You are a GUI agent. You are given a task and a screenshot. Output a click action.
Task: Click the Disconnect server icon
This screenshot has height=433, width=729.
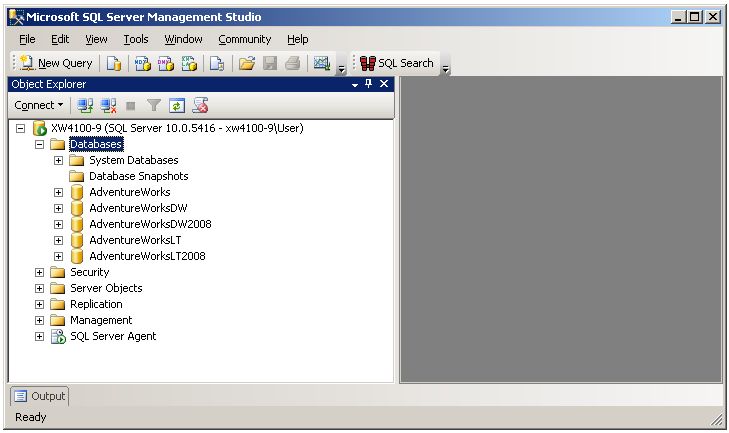coord(109,106)
